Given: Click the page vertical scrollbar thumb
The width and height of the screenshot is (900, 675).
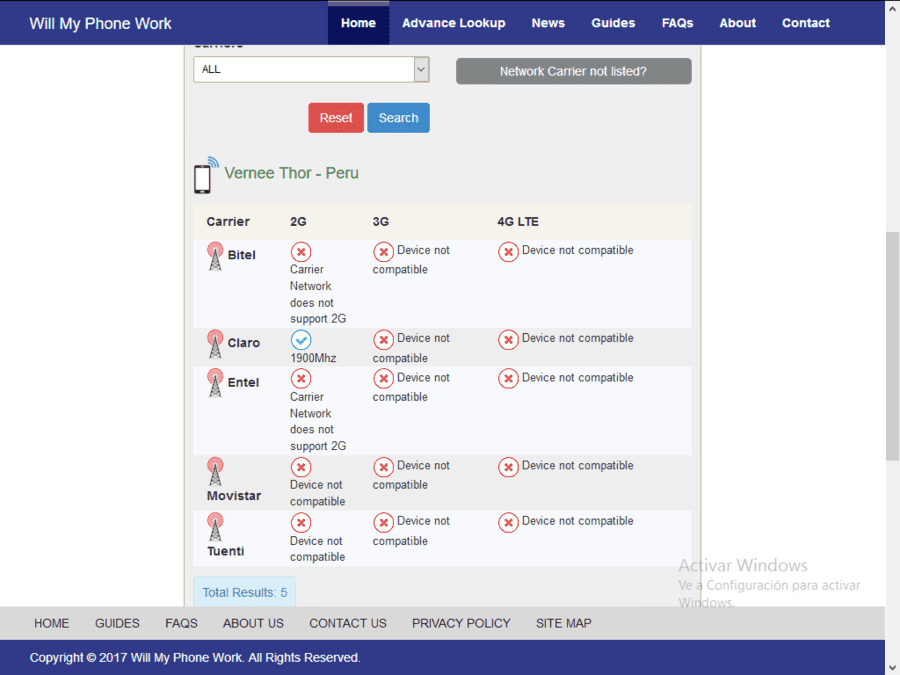Looking at the screenshot, I should click(x=893, y=346).
